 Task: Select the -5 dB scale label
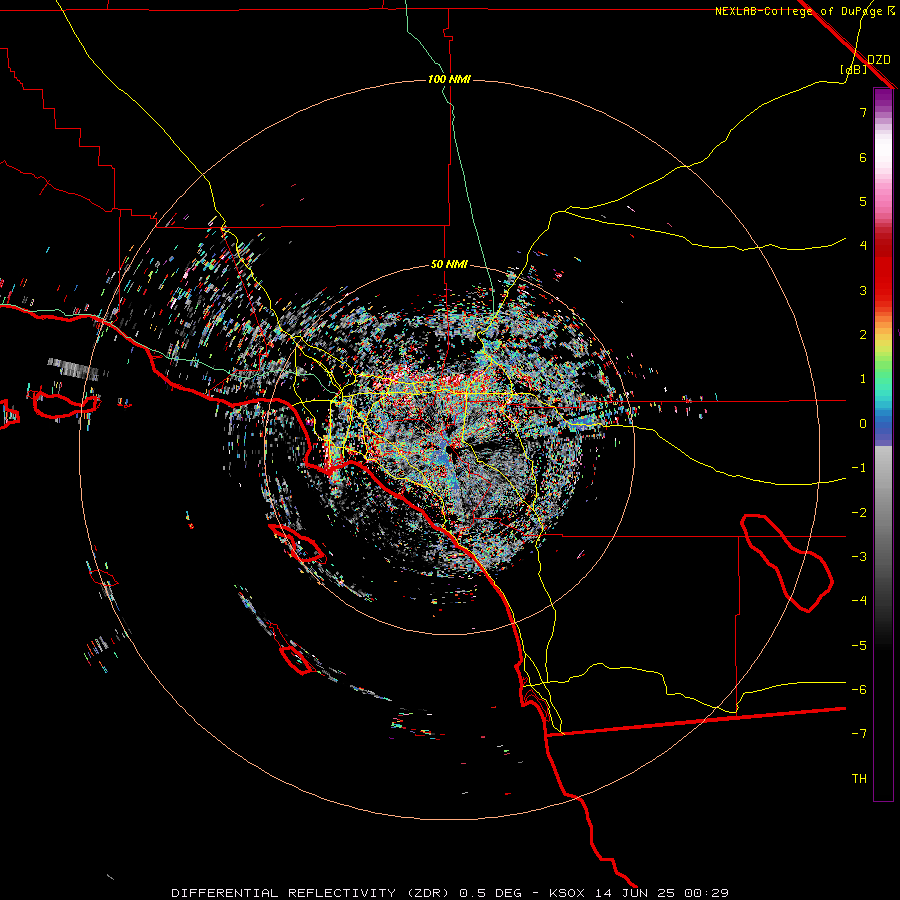tap(859, 646)
